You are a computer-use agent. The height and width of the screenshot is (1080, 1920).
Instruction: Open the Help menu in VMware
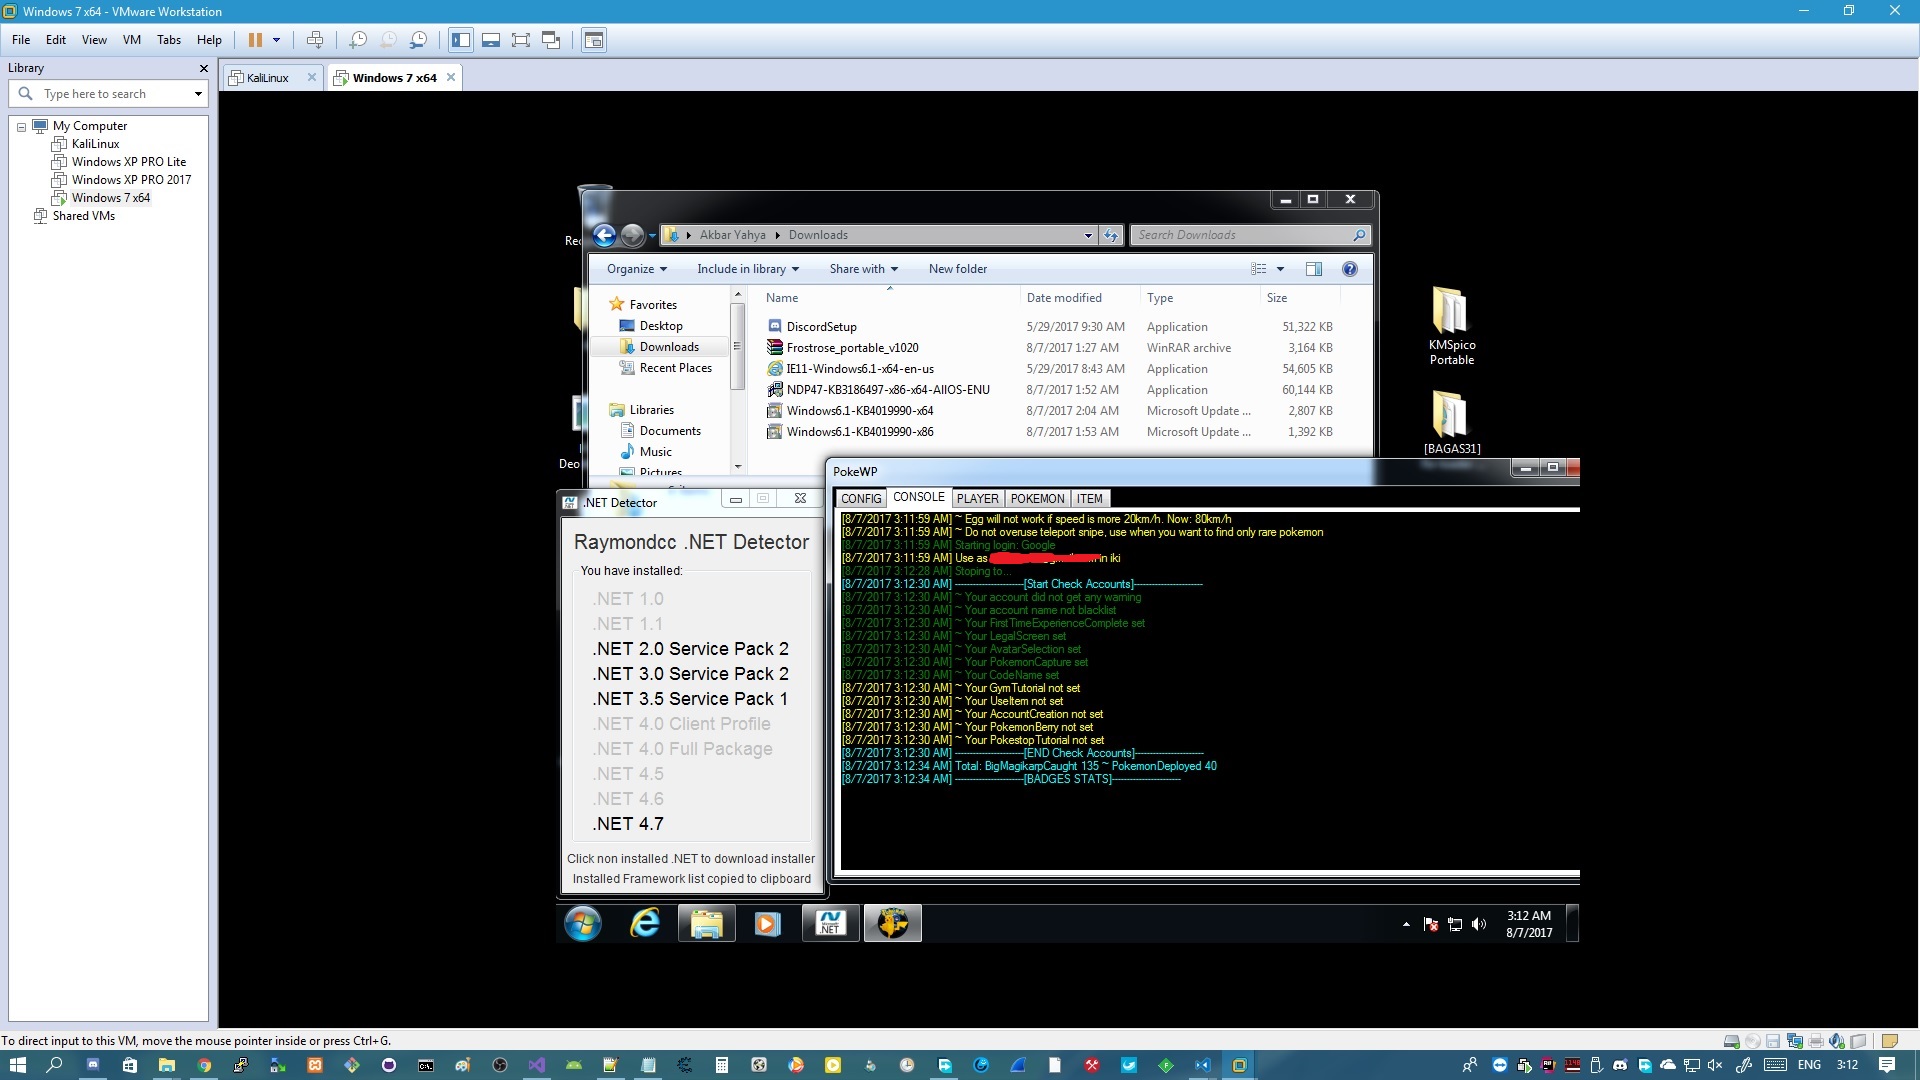[x=209, y=40]
